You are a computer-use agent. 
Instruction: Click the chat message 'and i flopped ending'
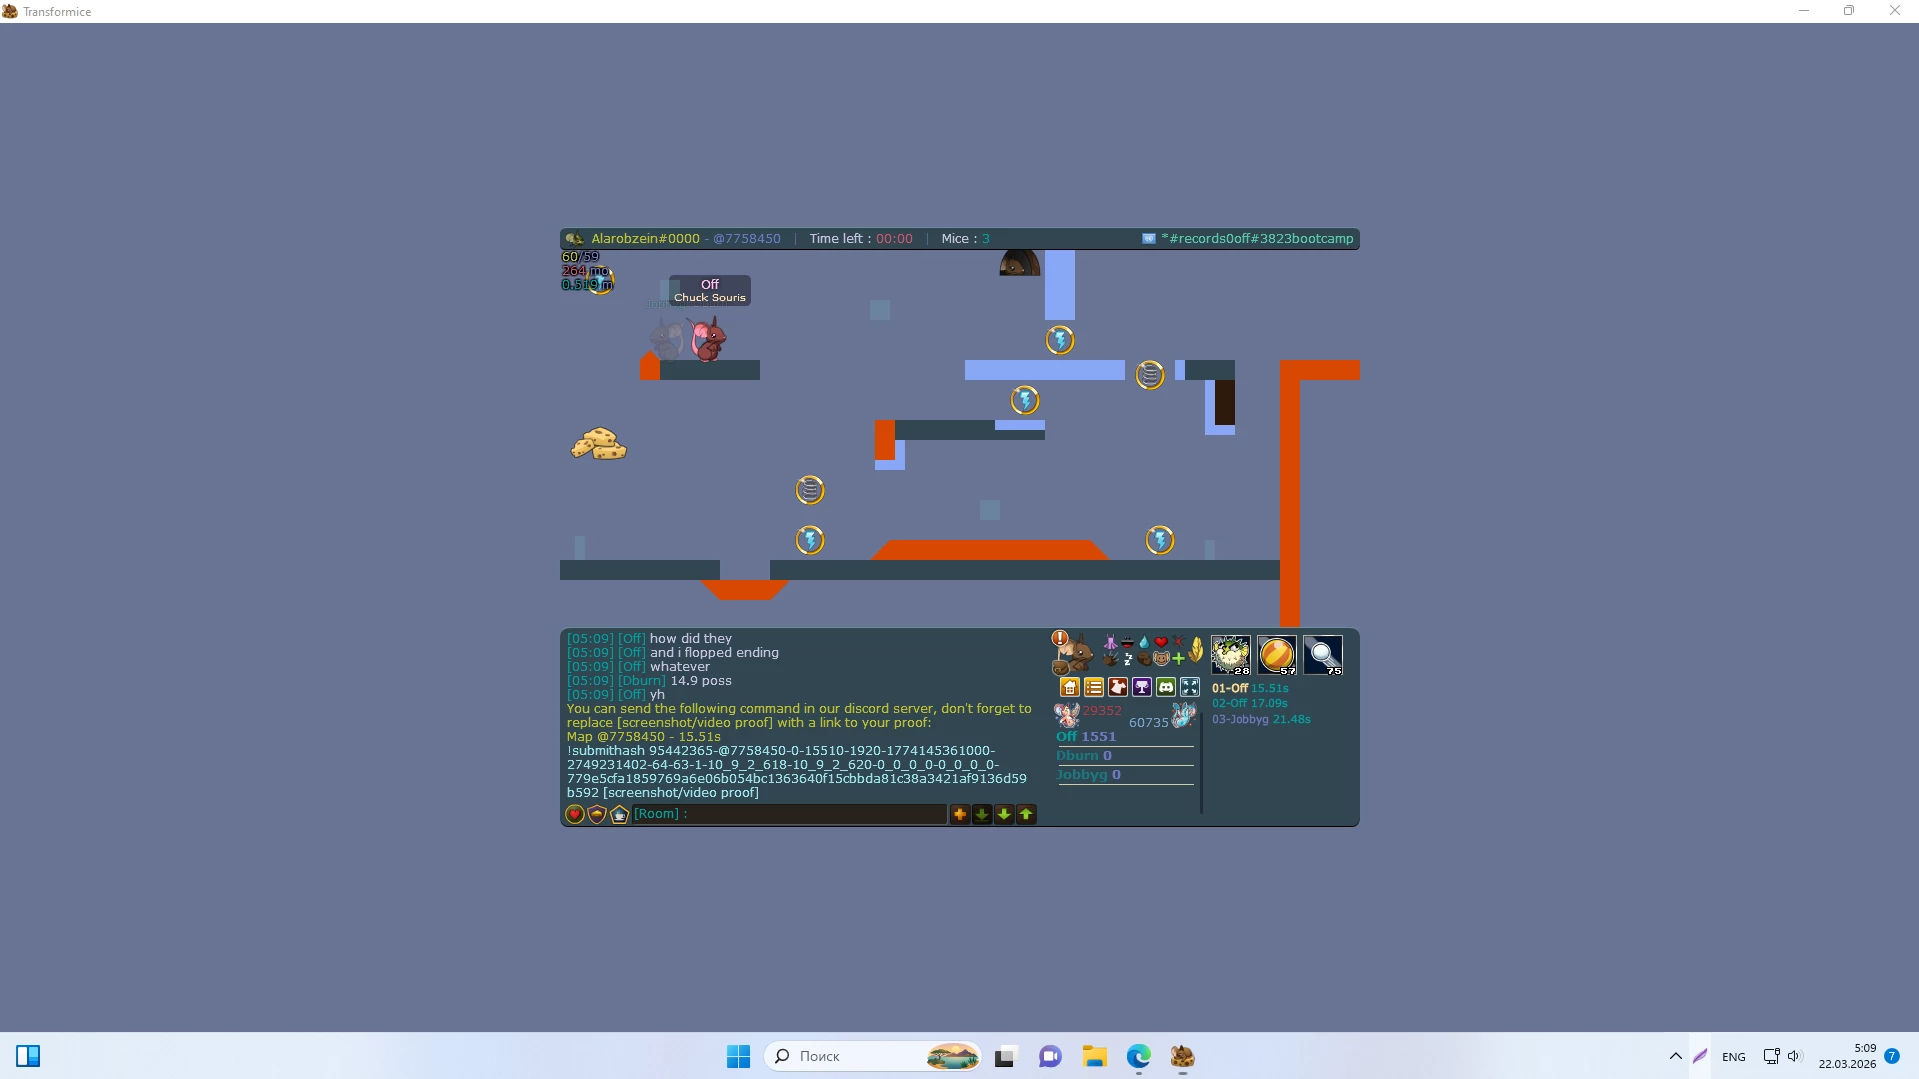pyautogui.click(x=714, y=653)
